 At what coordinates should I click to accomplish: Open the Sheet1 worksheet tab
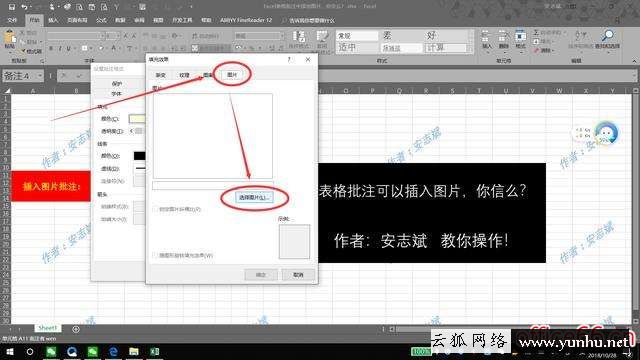point(48,328)
